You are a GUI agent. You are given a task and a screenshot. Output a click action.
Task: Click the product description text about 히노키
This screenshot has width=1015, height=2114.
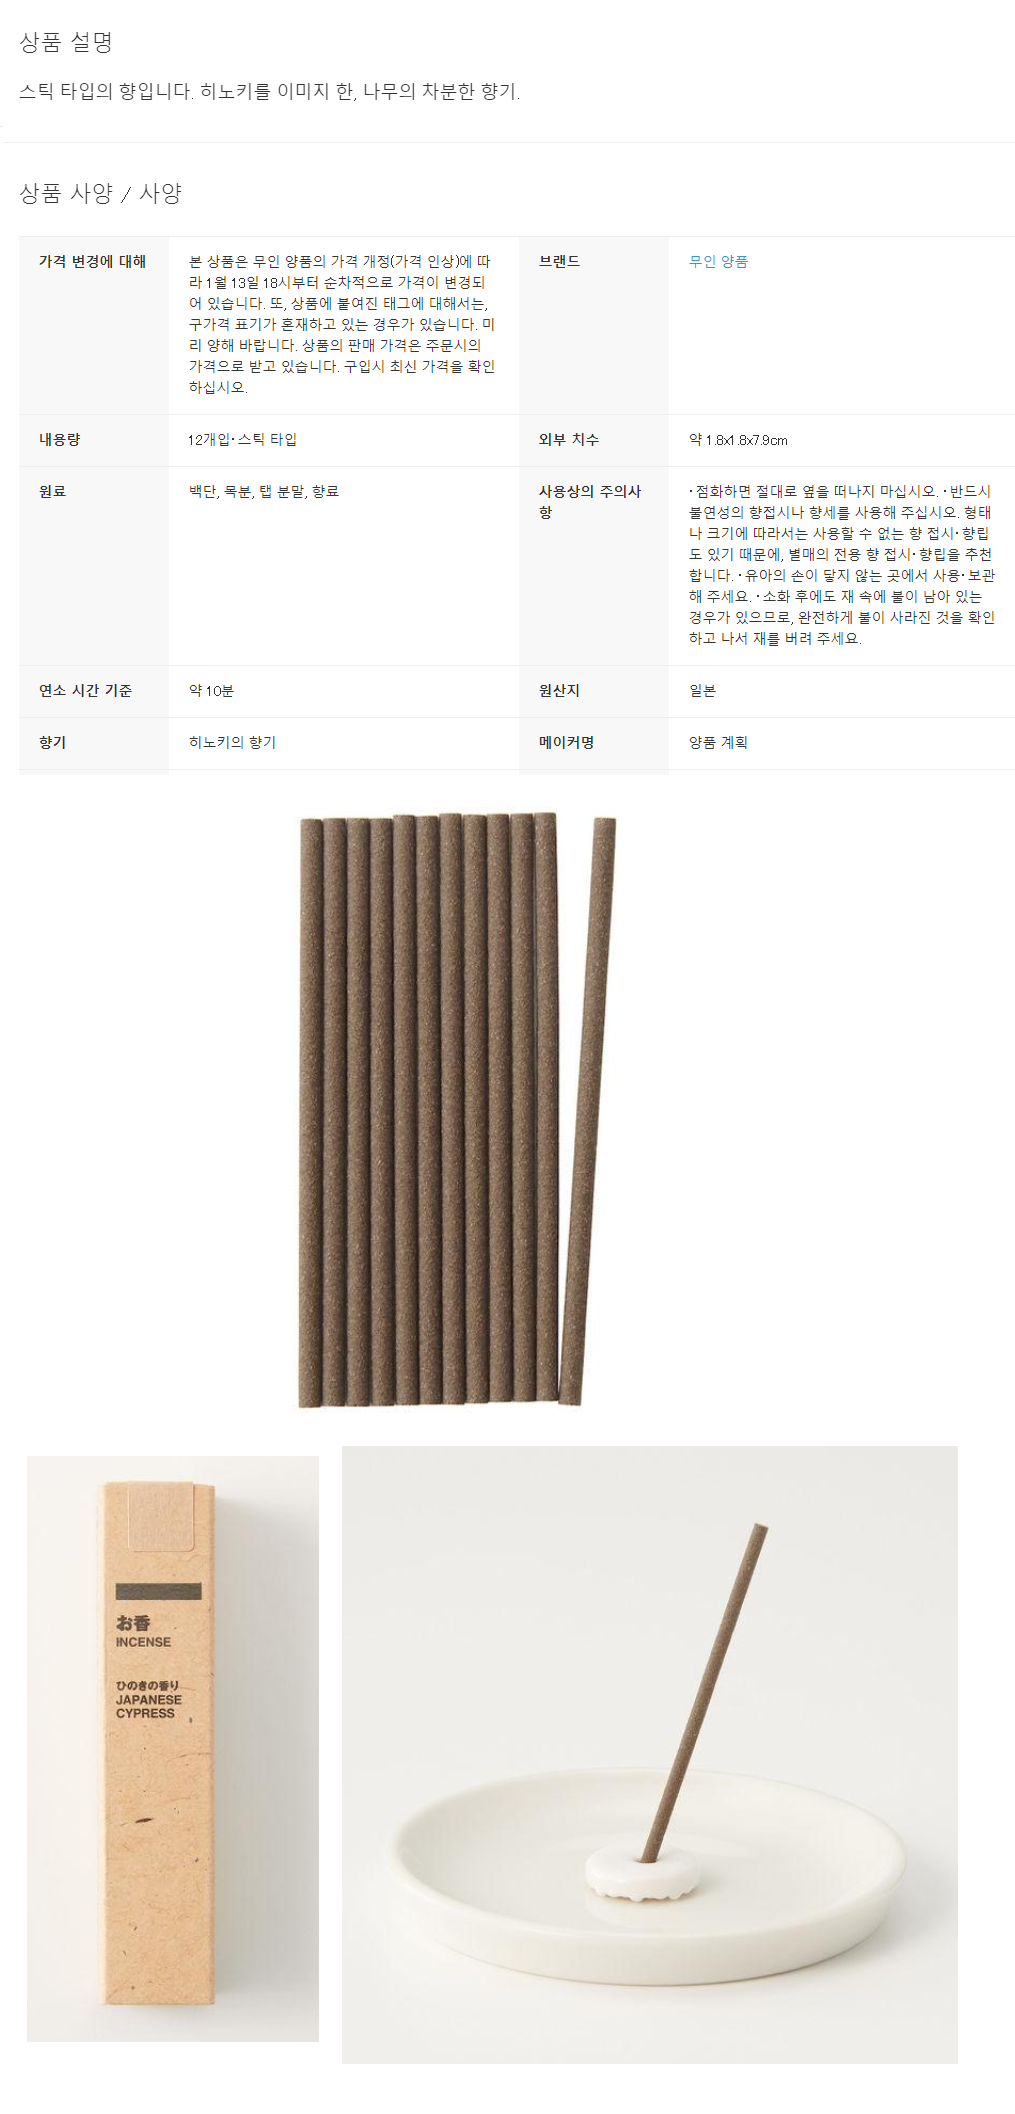click(269, 91)
